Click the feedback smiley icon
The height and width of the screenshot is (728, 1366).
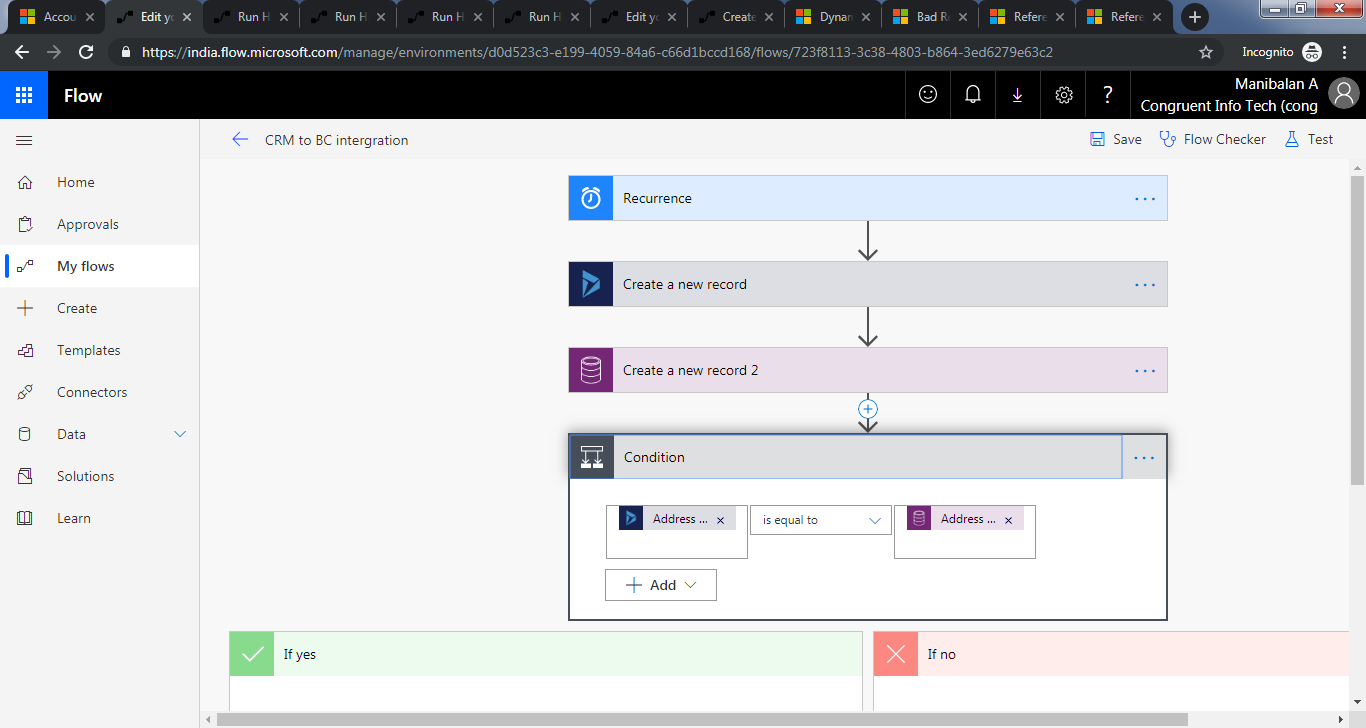928,94
